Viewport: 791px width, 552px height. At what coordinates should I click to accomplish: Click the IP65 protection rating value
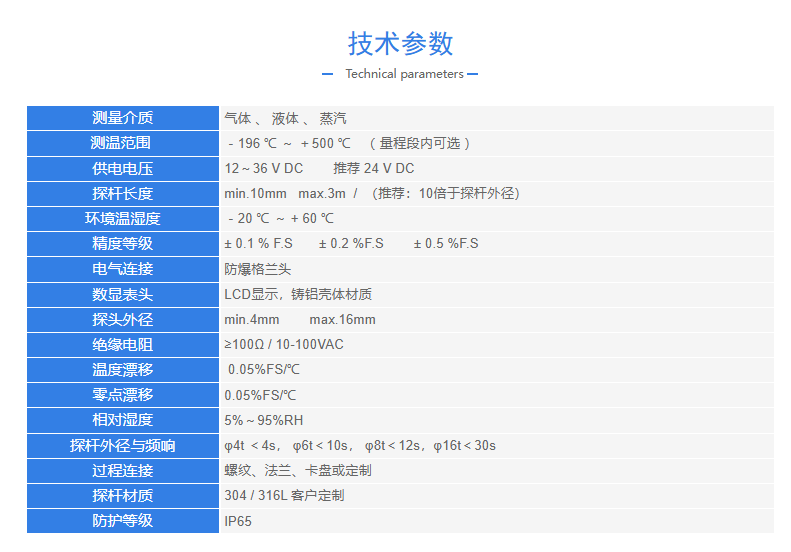pos(238,521)
